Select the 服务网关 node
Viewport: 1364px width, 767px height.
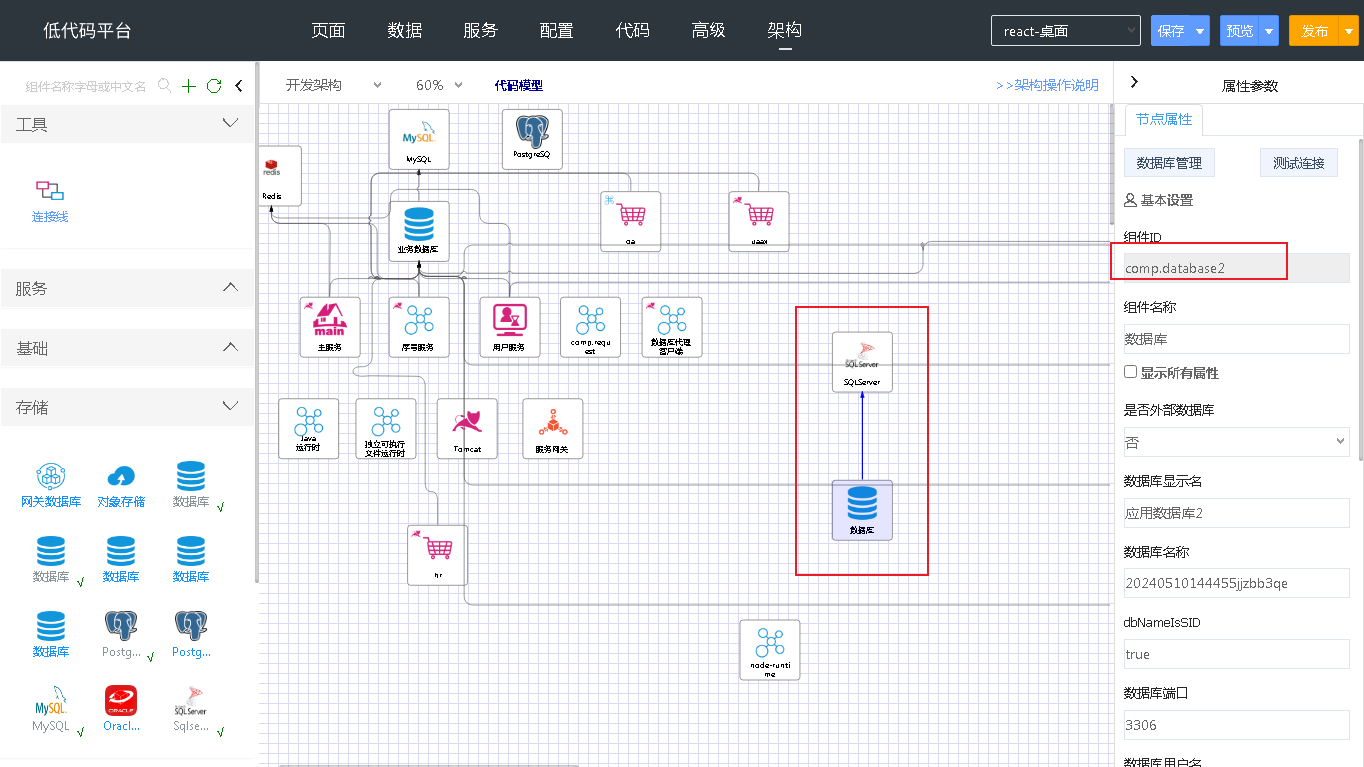pos(553,429)
